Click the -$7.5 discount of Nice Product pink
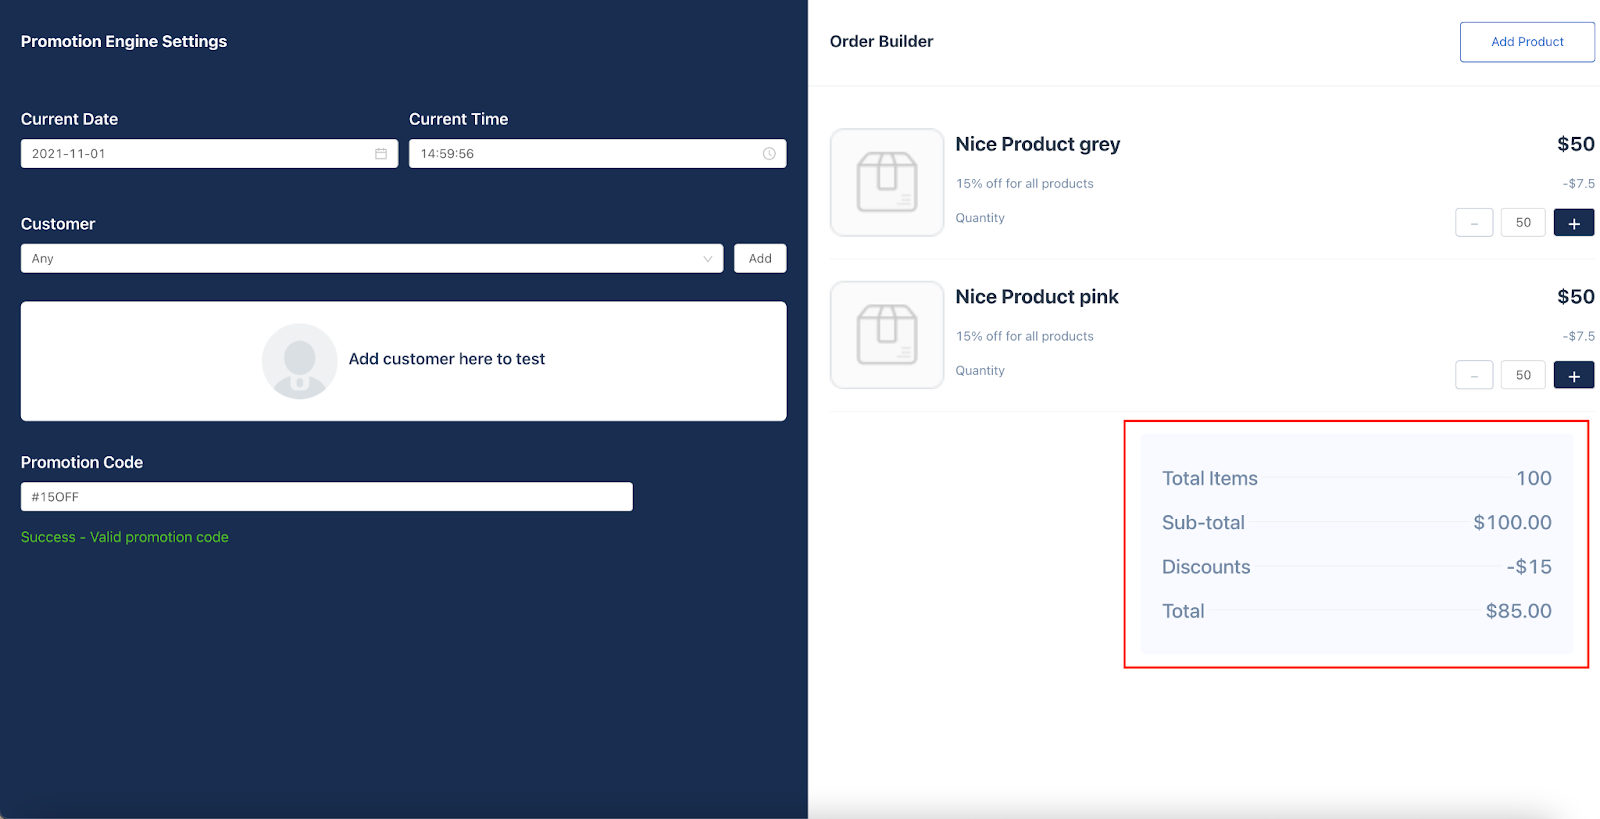Screen dimensions: 1600x819 (x=1579, y=337)
